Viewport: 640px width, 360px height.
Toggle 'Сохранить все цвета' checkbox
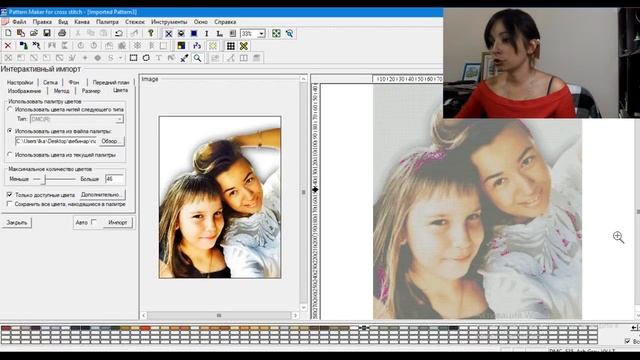9,204
